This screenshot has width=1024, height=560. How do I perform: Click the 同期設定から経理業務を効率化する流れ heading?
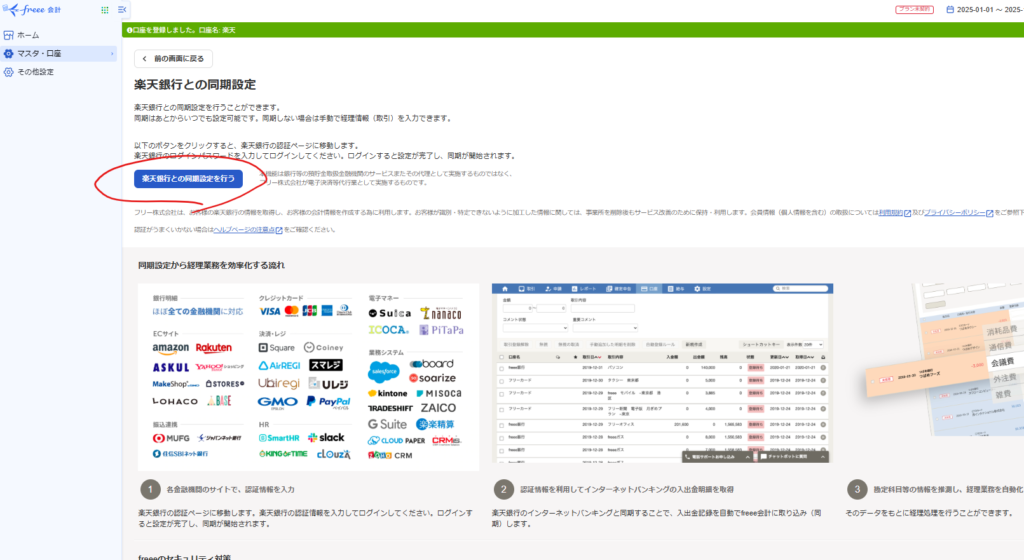coord(211,265)
